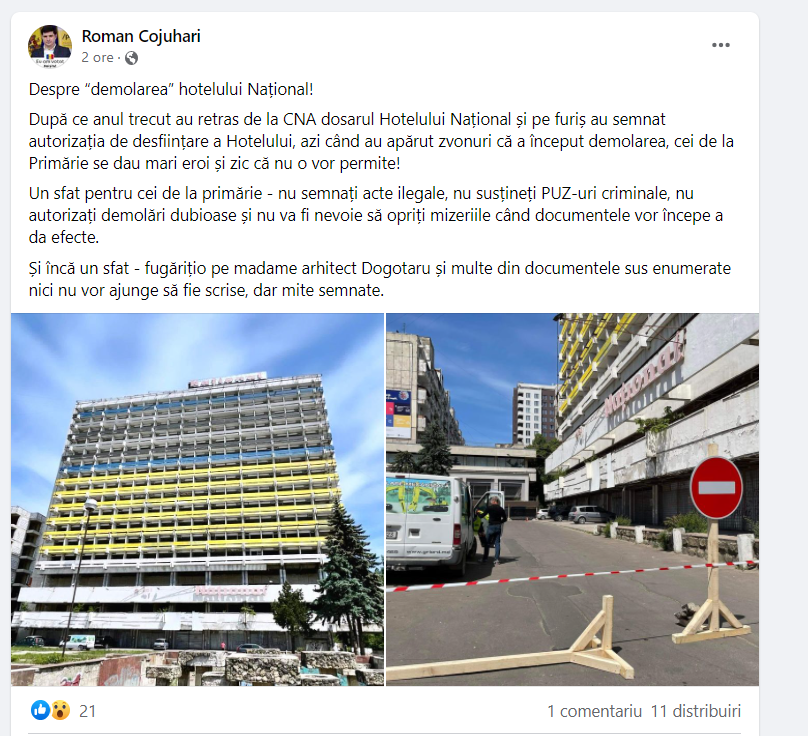Click the paragraph starting "După ce anul trecut"
This screenshot has height=736, width=808.
(x=381, y=141)
